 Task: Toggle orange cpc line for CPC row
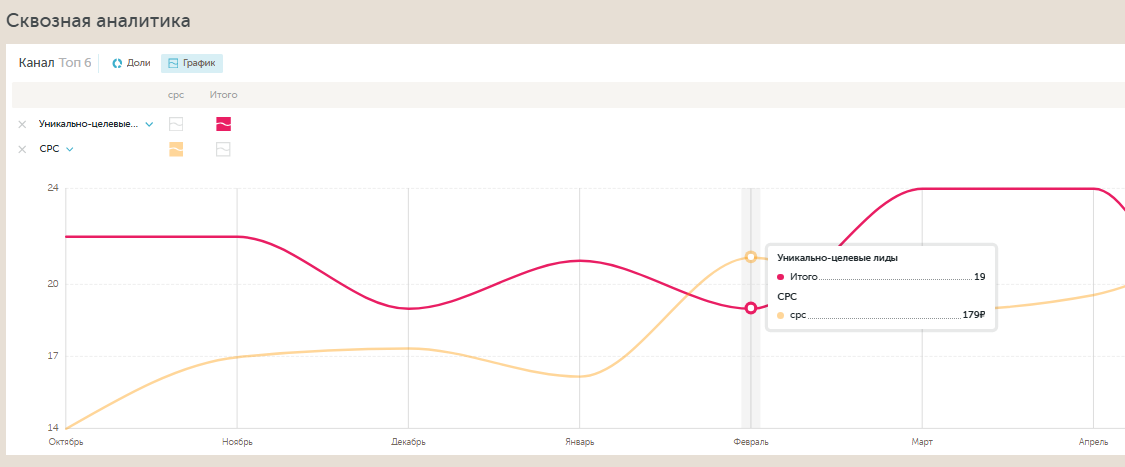coord(176,149)
